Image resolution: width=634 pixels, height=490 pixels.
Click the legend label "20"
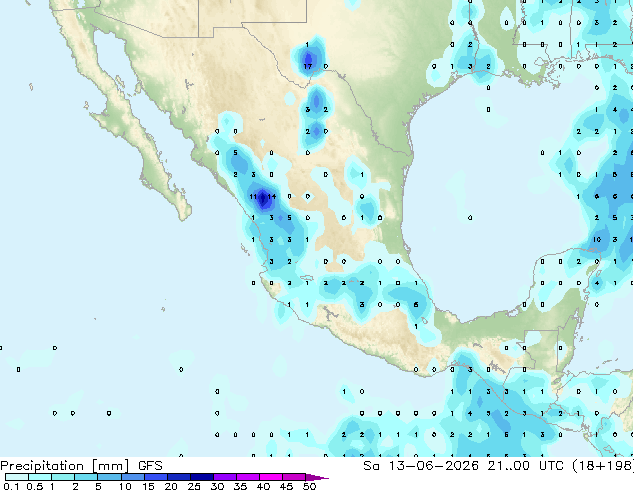coord(171,486)
